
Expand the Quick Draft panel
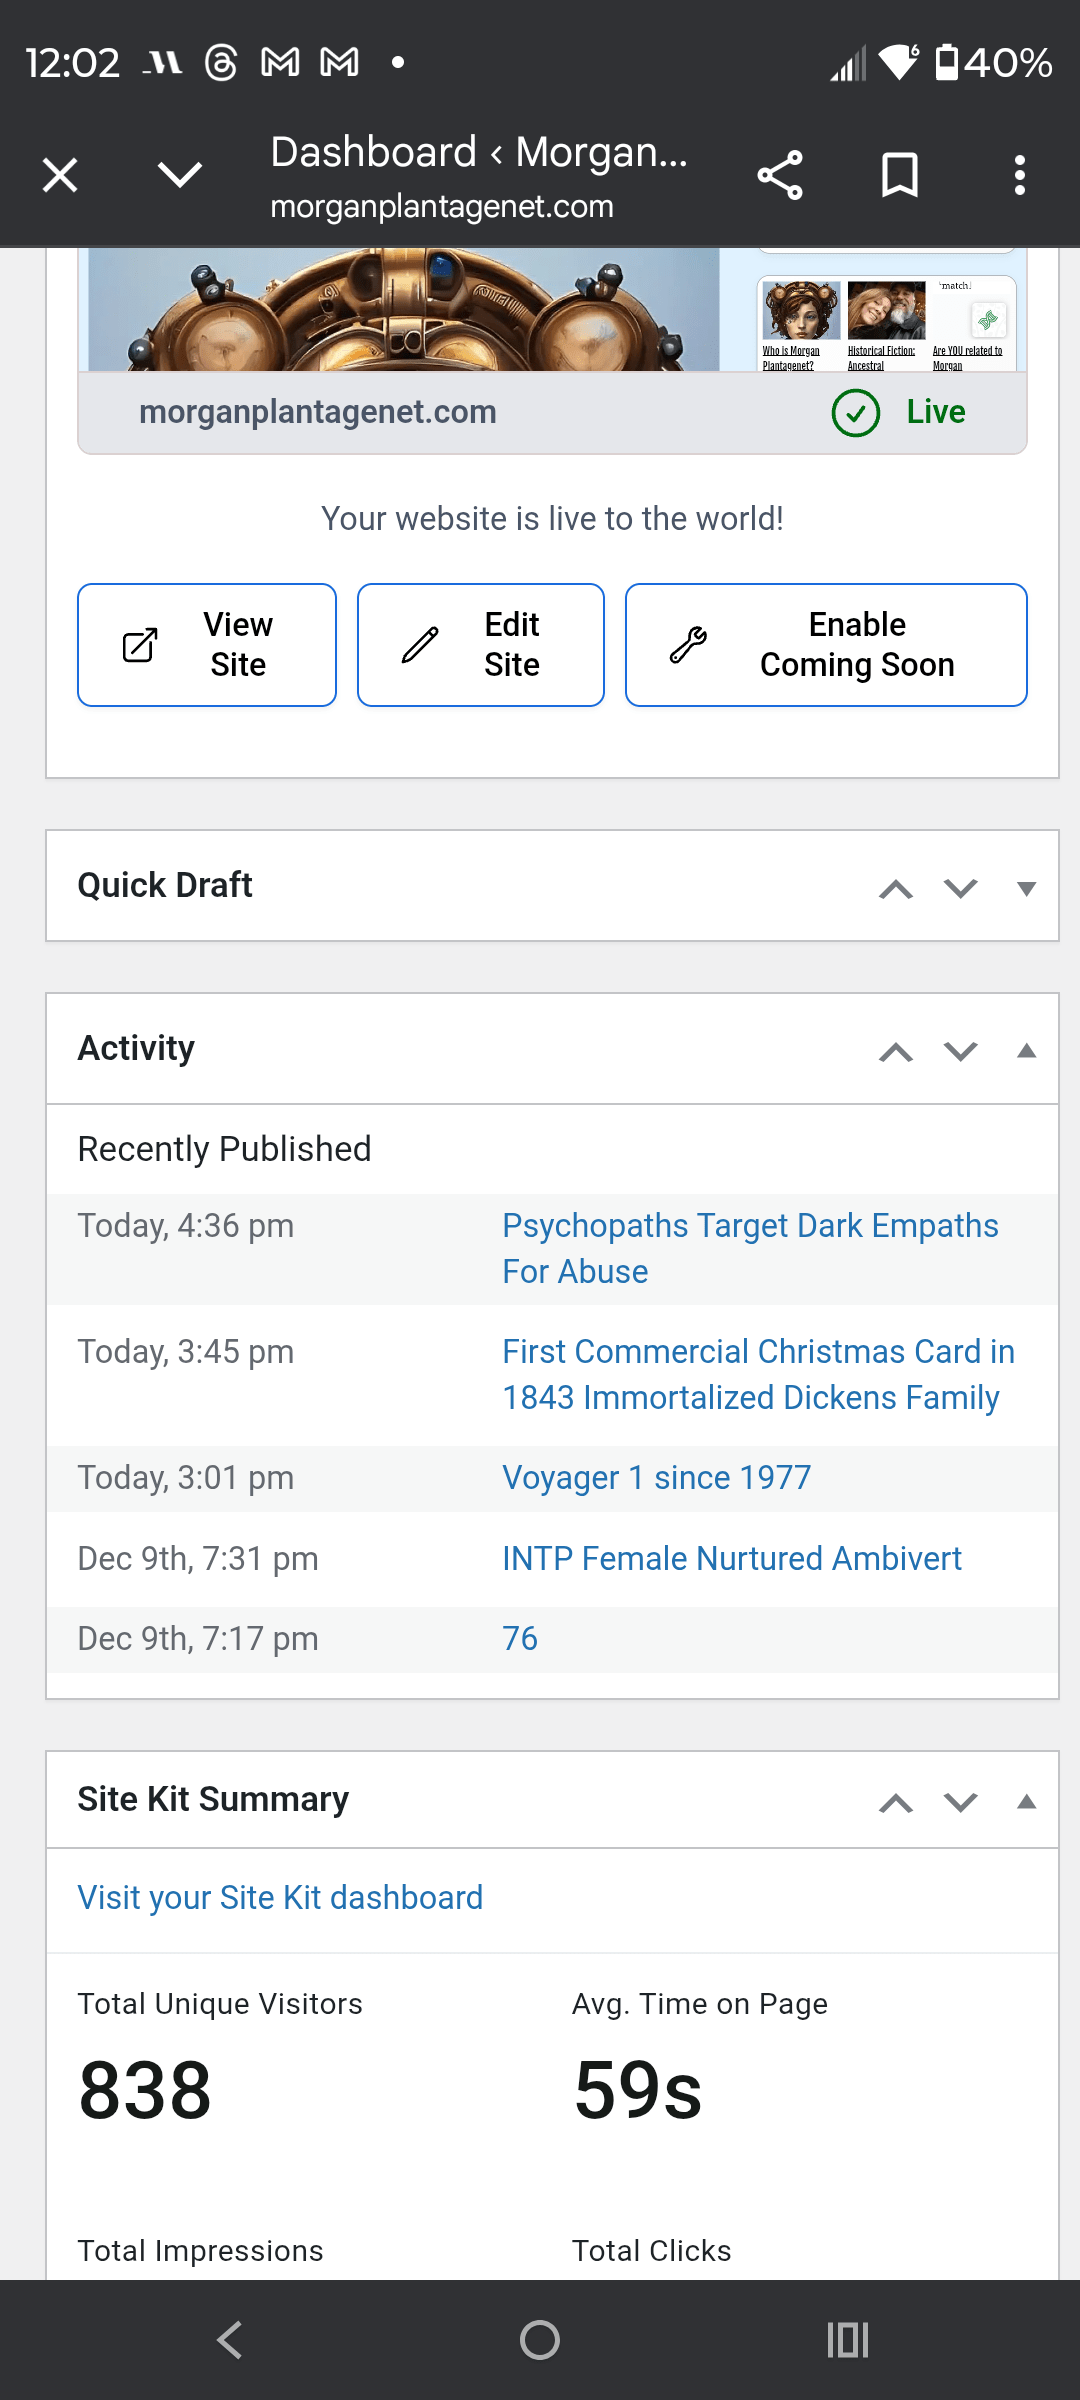pos(1026,888)
